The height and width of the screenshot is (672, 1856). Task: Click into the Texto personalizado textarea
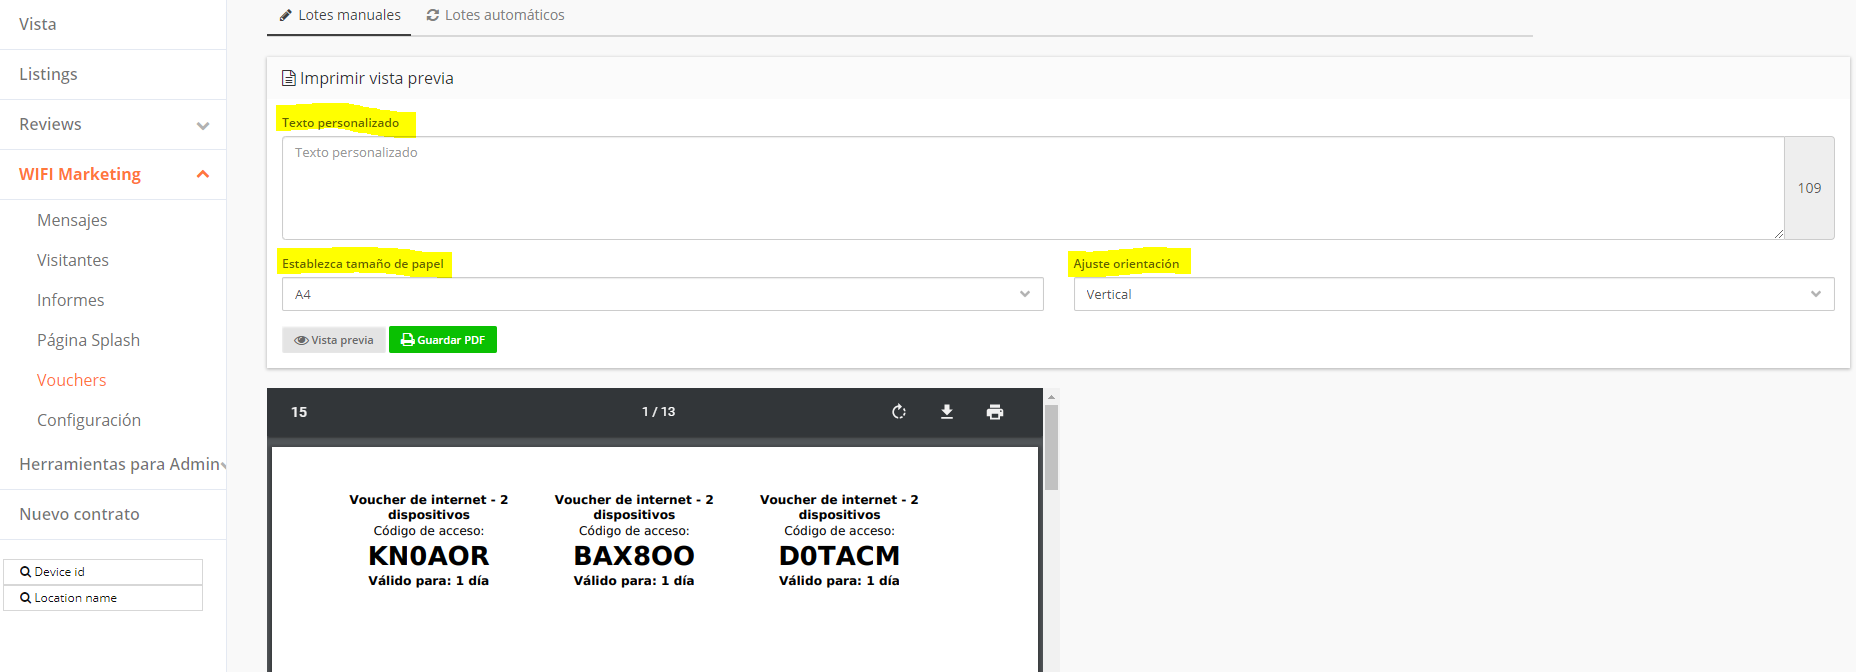point(1033,188)
